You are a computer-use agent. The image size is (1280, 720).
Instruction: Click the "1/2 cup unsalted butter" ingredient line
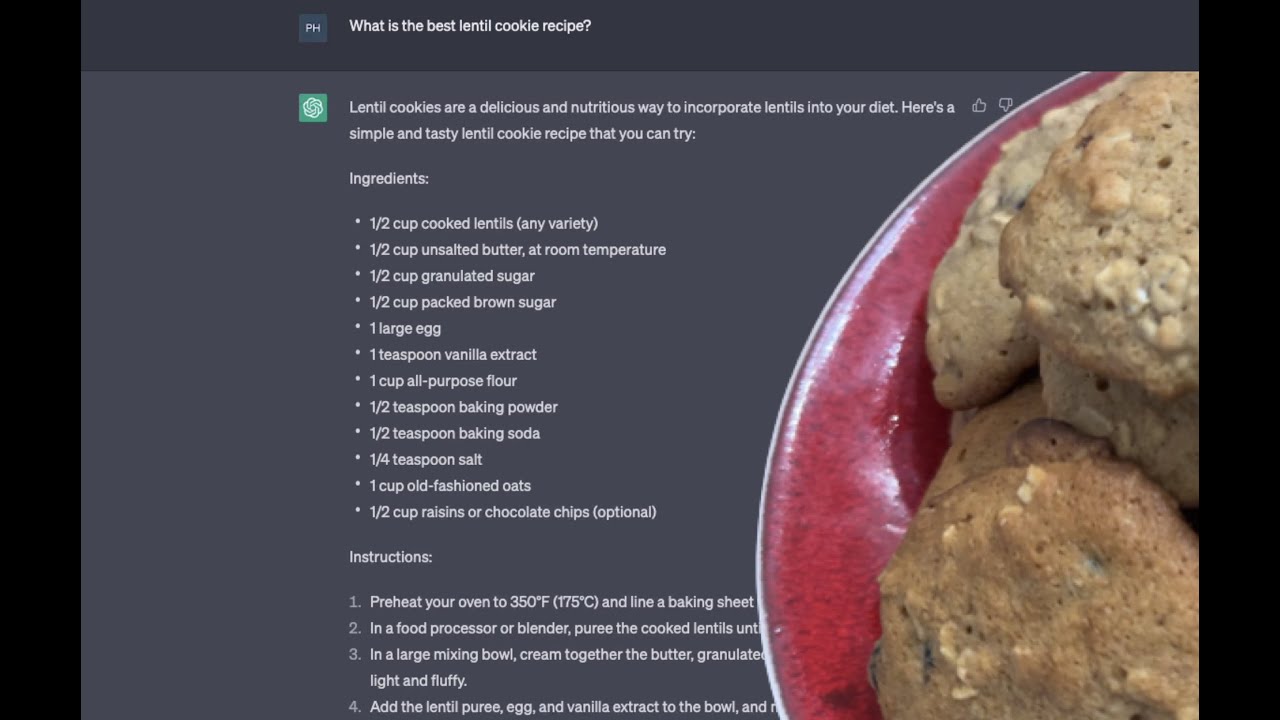tap(518, 250)
